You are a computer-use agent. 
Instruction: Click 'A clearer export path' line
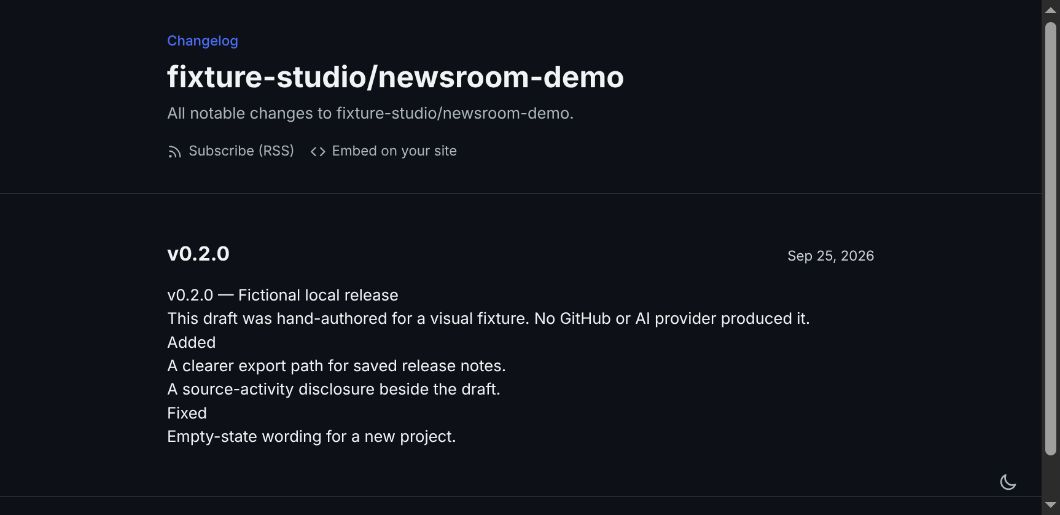pyautogui.click(x=336, y=366)
